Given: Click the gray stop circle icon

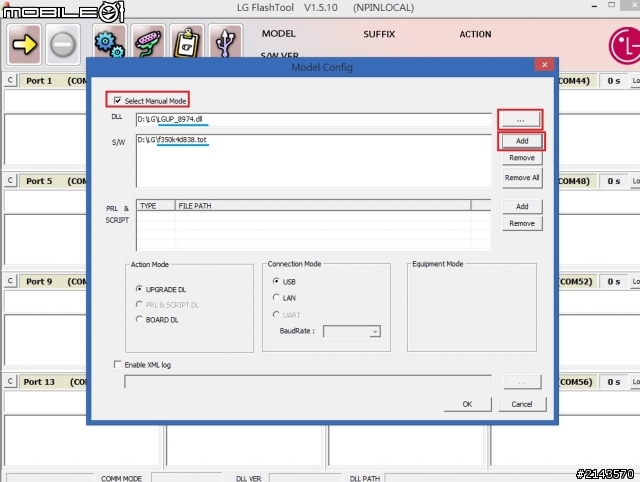Looking at the screenshot, I should point(62,44).
